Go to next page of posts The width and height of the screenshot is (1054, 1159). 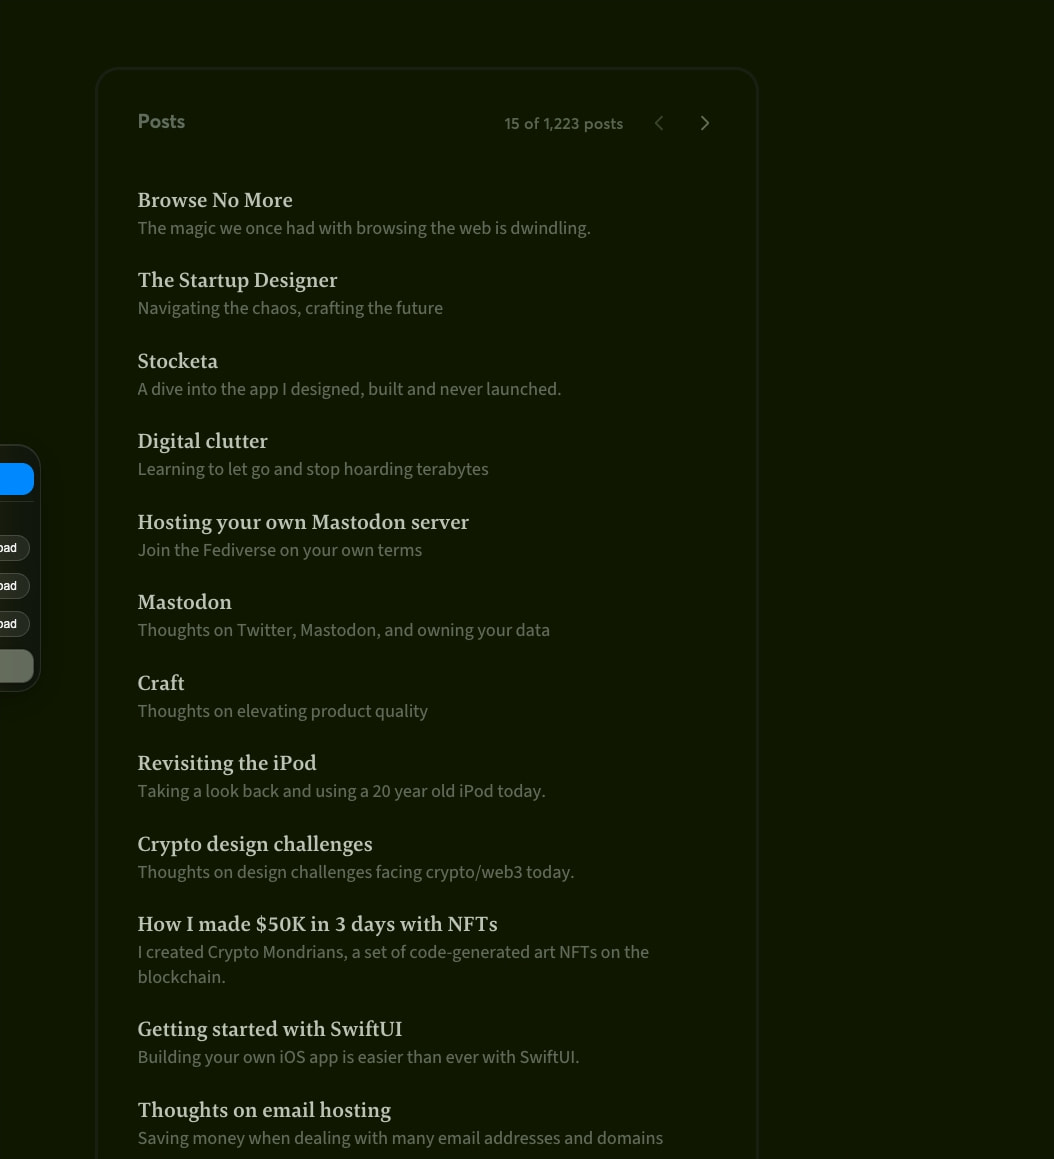704,123
